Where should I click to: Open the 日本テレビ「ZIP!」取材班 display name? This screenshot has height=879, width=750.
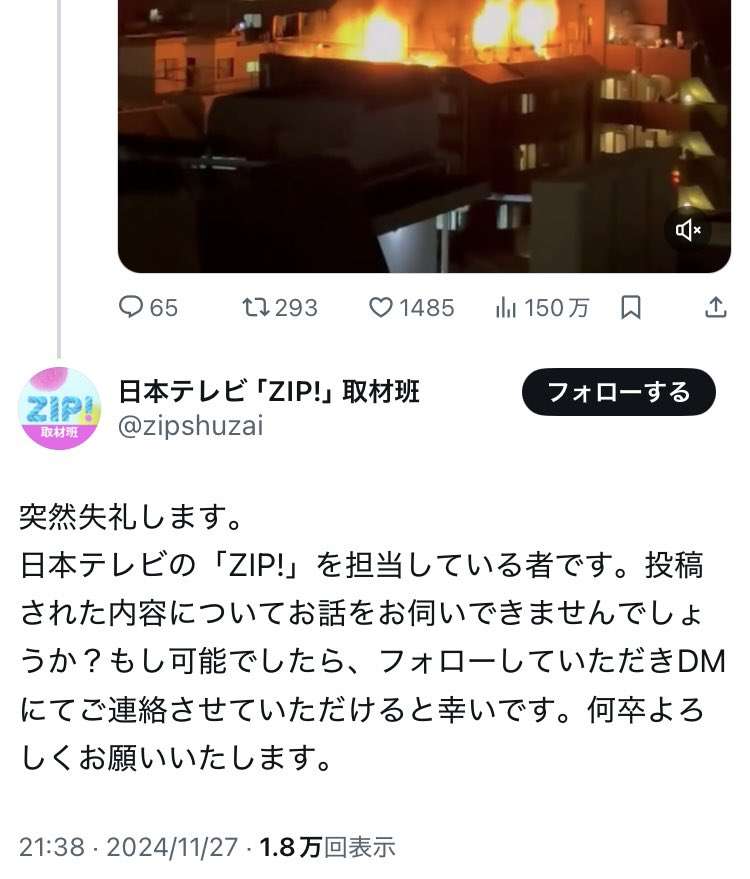[x=269, y=391]
